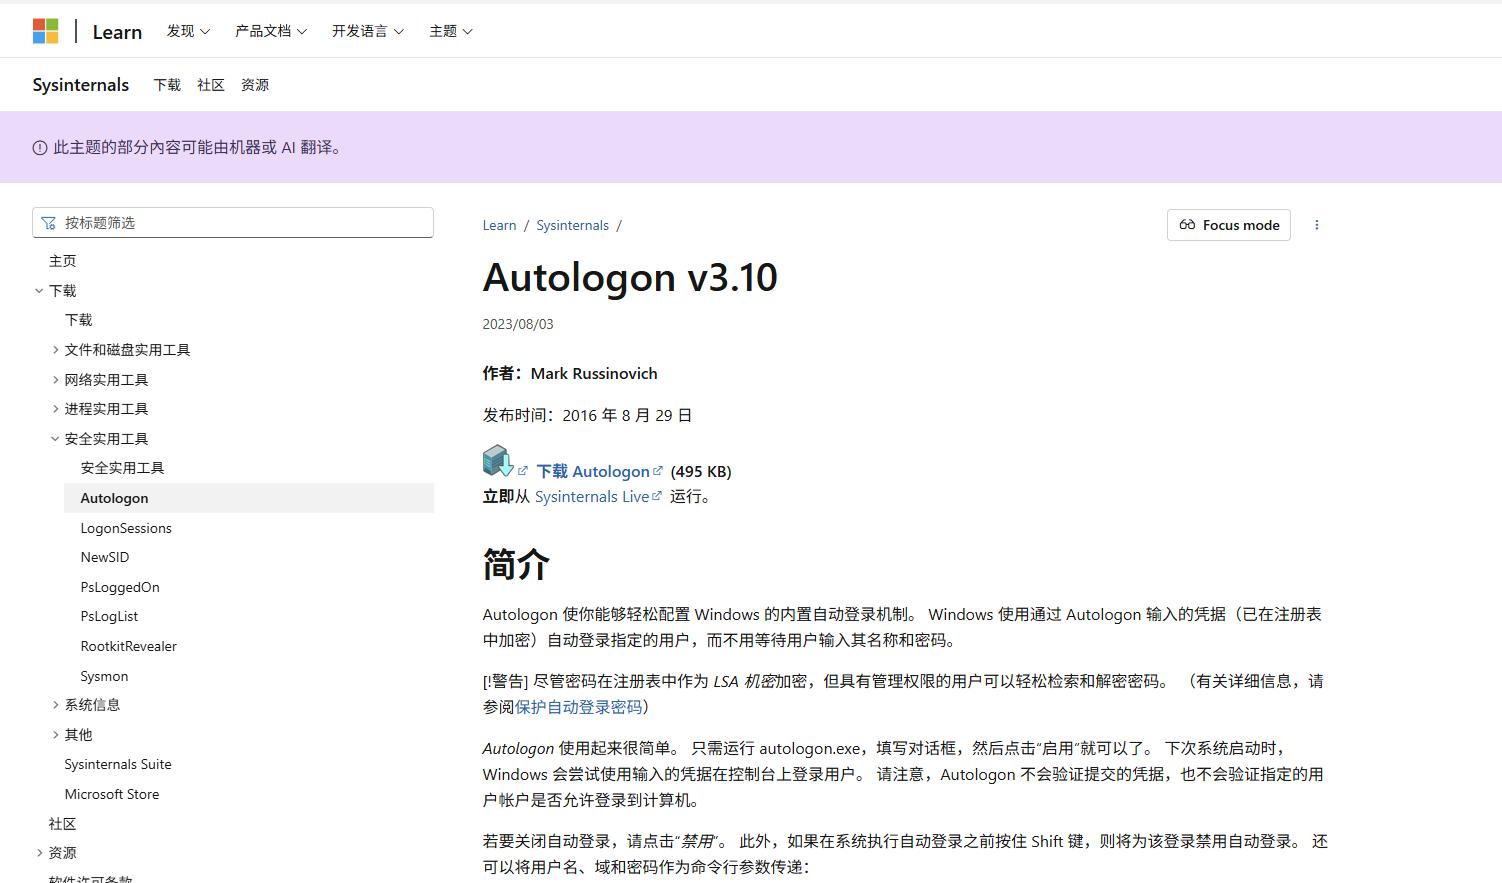Viewport: 1502px width, 883px height.
Task: Click the Microsoft logo icon
Action: (x=44, y=30)
